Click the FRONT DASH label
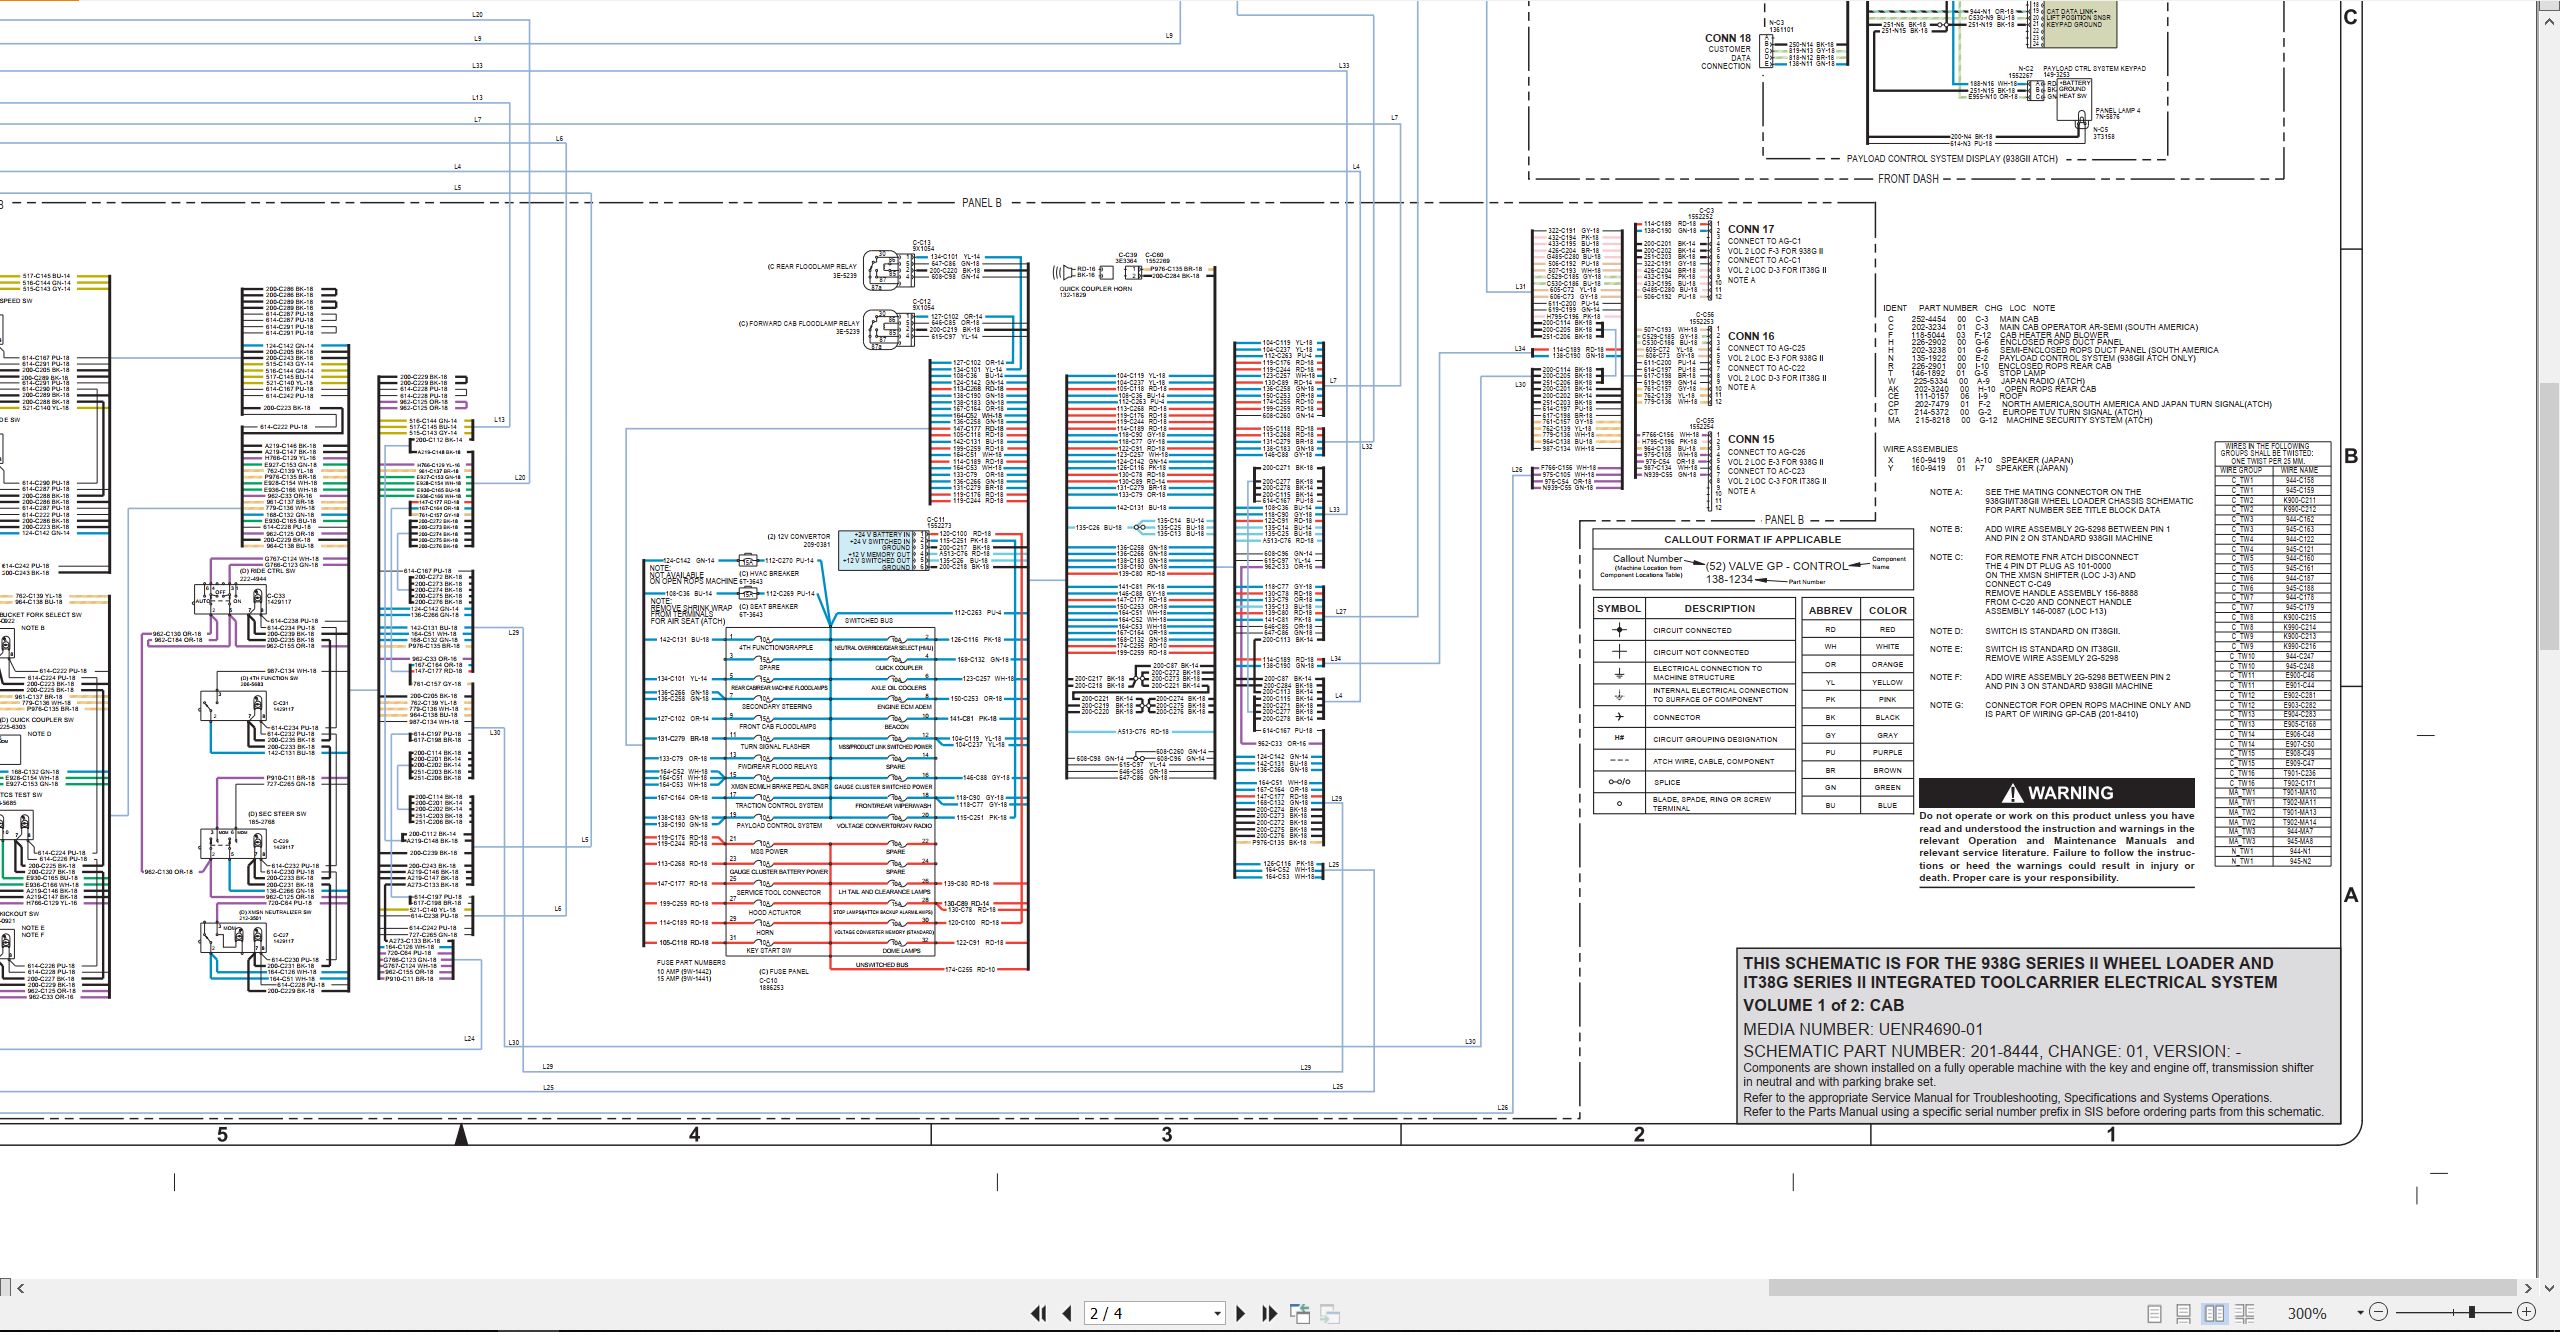The width and height of the screenshot is (2560, 1332). [1908, 179]
